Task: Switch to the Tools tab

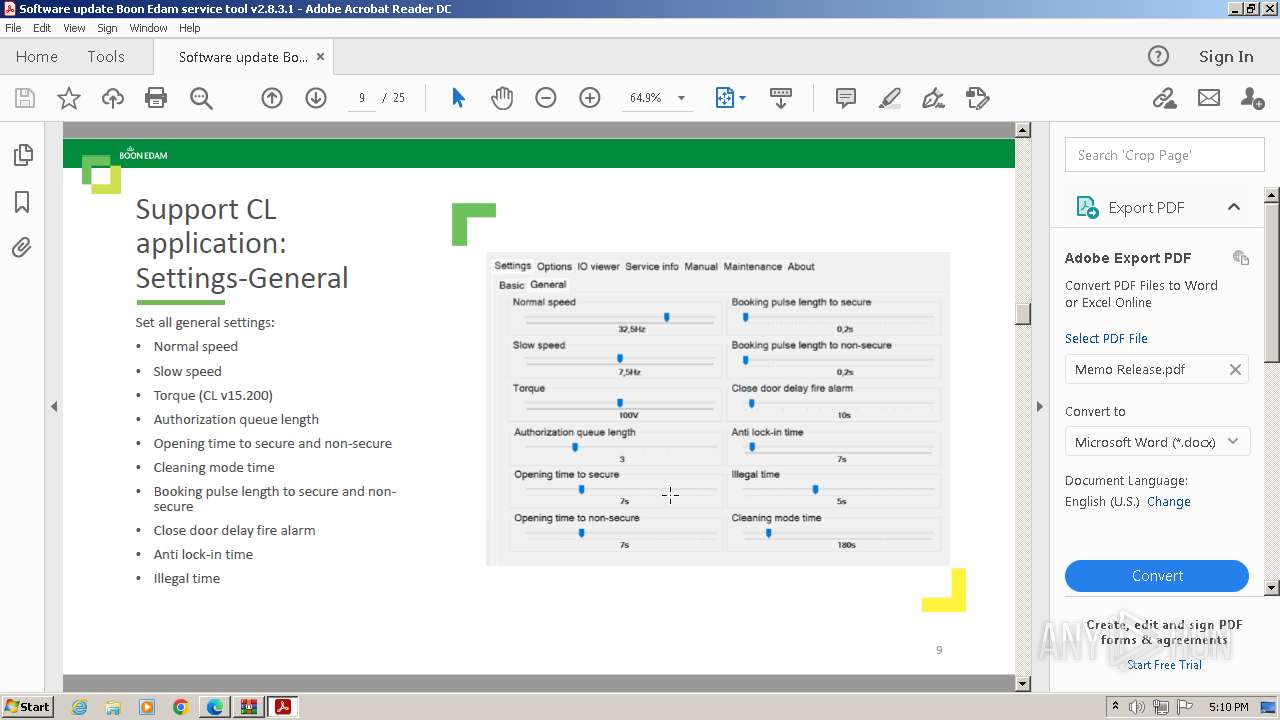Action: pyautogui.click(x=106, y=57)
